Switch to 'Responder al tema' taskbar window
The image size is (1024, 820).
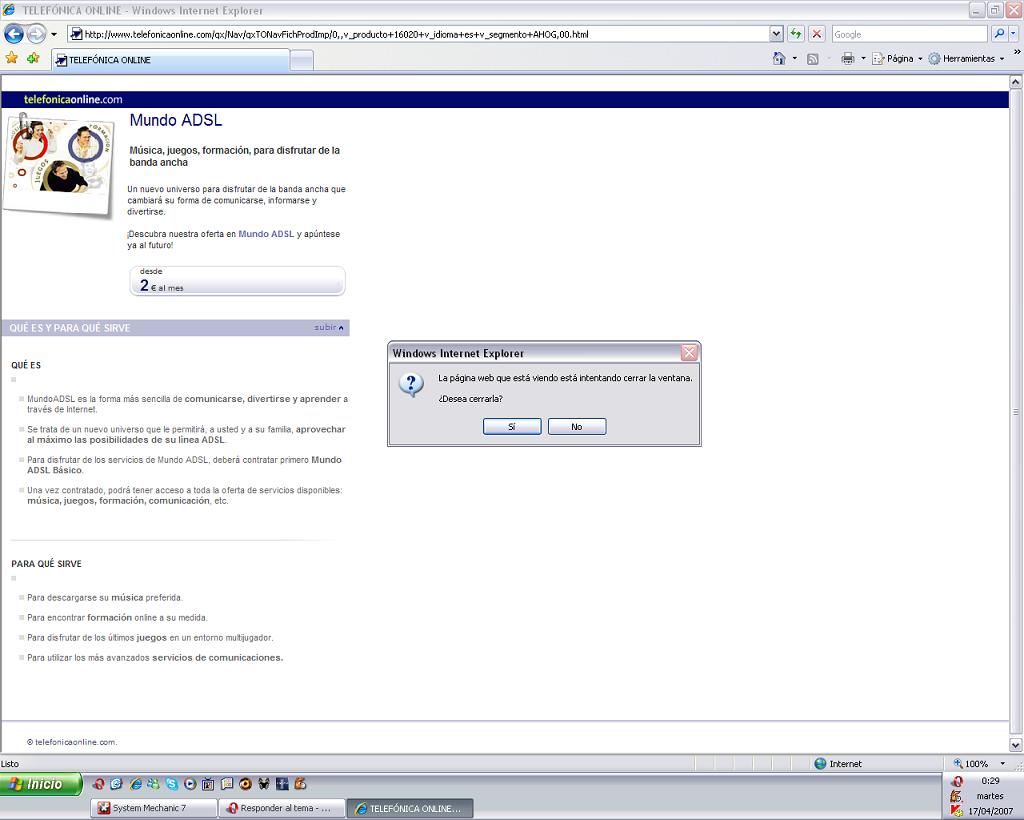pyautogui.click(x=281, y=808)
